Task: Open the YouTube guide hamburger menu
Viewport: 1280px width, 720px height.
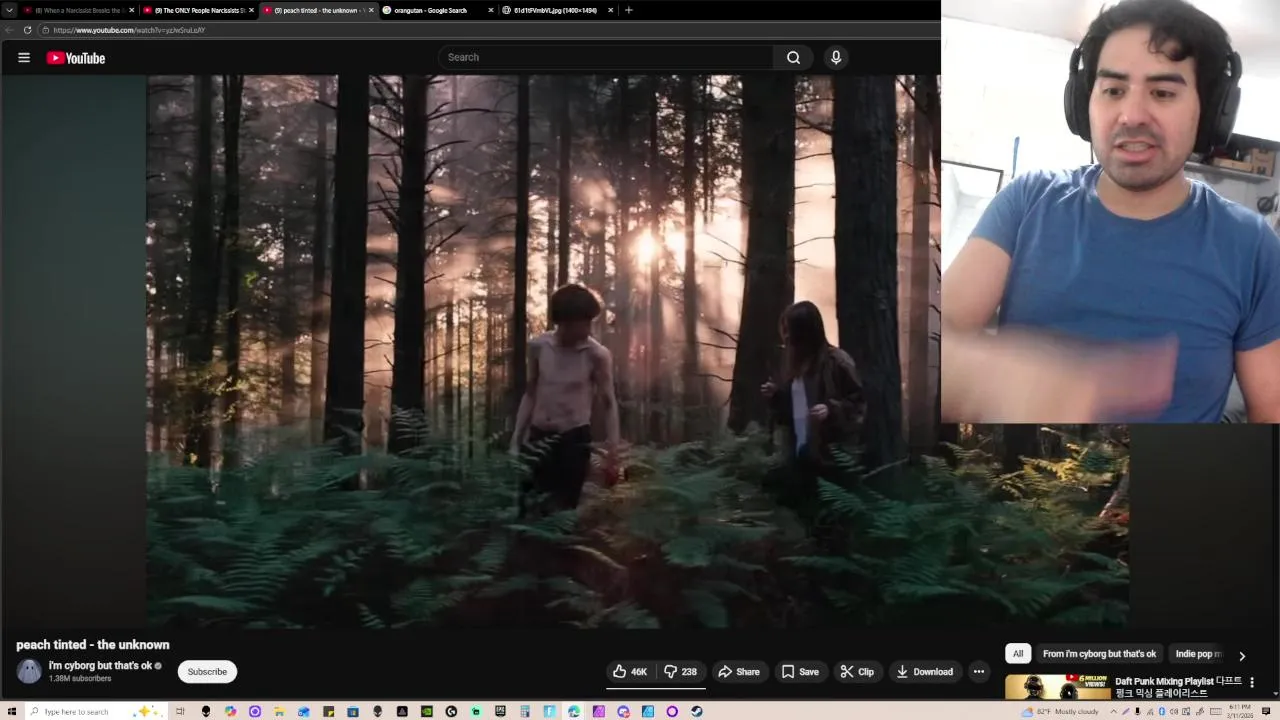Action: pyautogui.click(x=24, y=58)
